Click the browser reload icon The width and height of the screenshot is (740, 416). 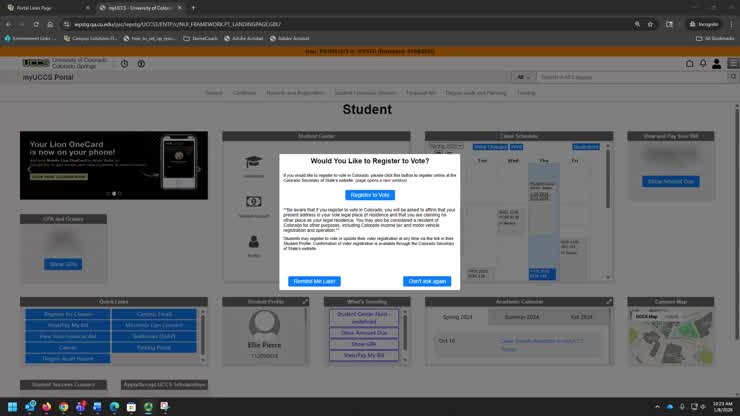[x=36, y=23]
